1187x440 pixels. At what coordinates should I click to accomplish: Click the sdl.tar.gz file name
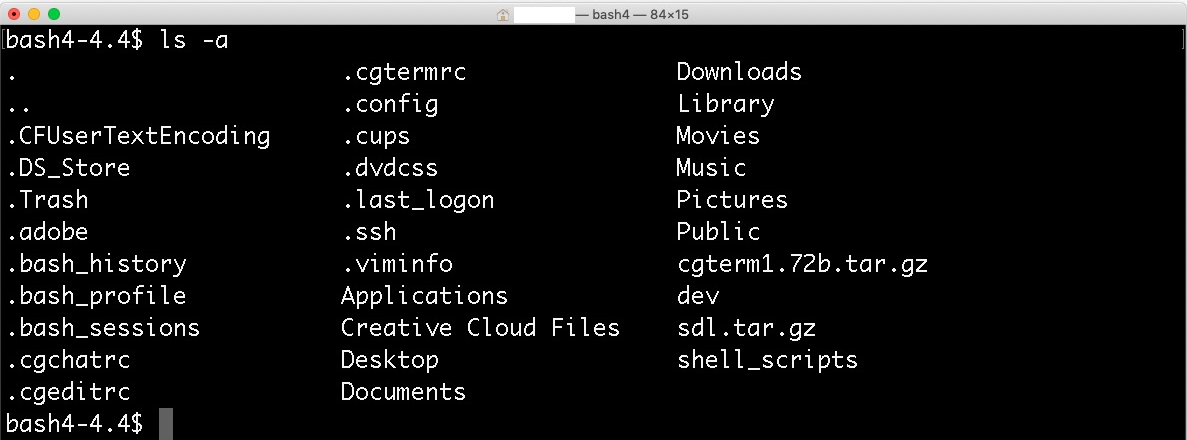click(746, 328)
